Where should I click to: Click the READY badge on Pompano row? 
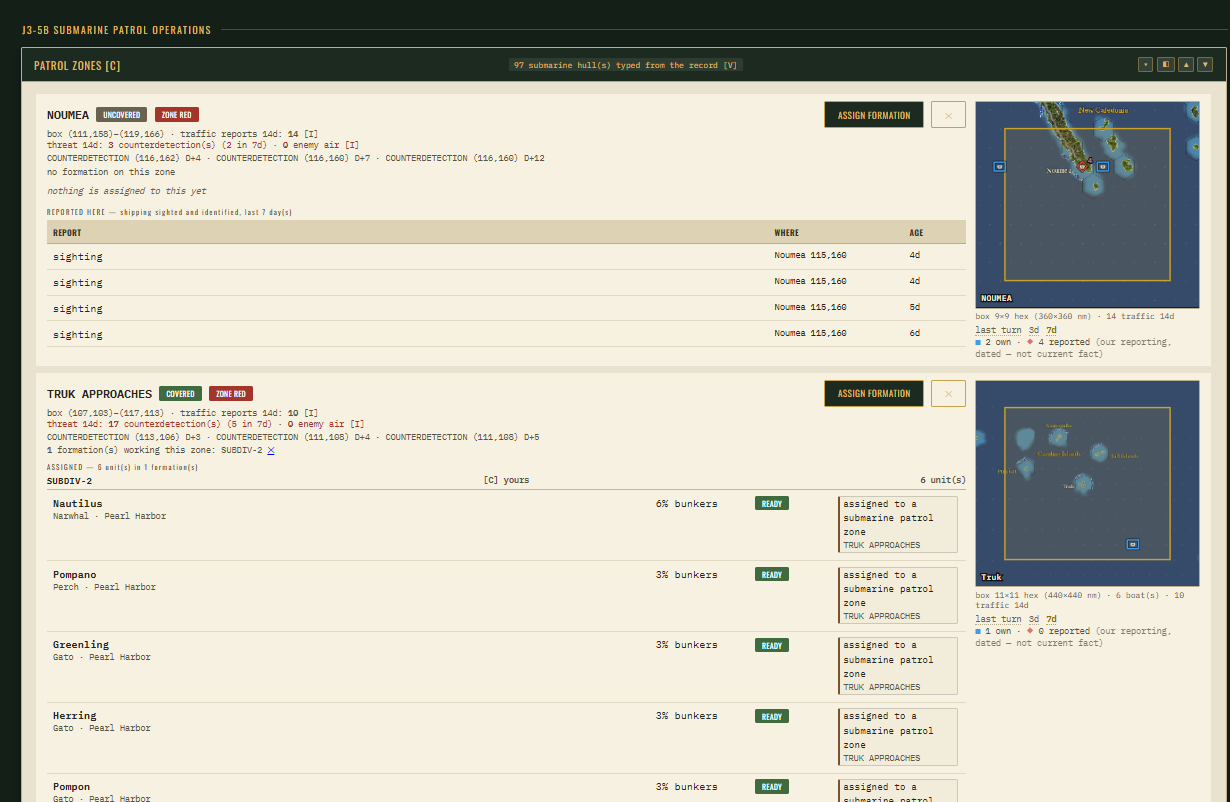[x=772, y=575]
